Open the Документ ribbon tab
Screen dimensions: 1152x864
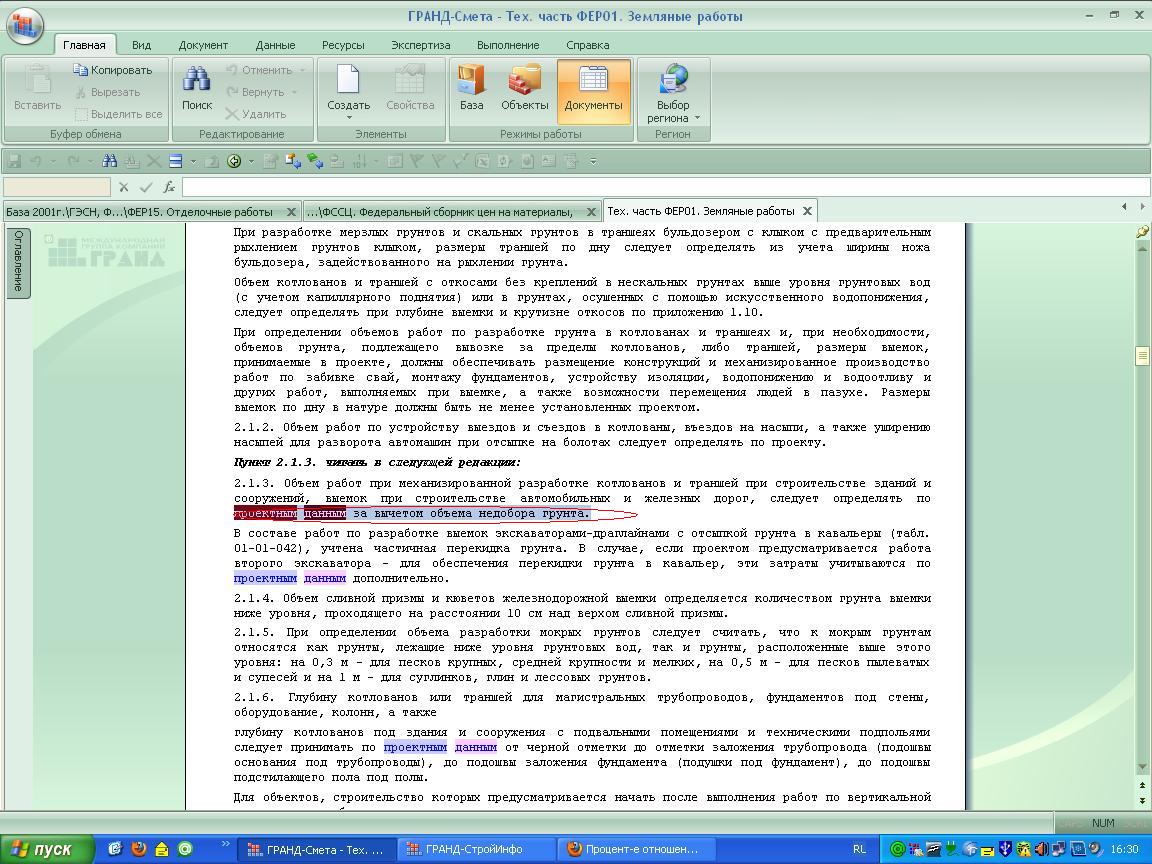tap(203, 45)
